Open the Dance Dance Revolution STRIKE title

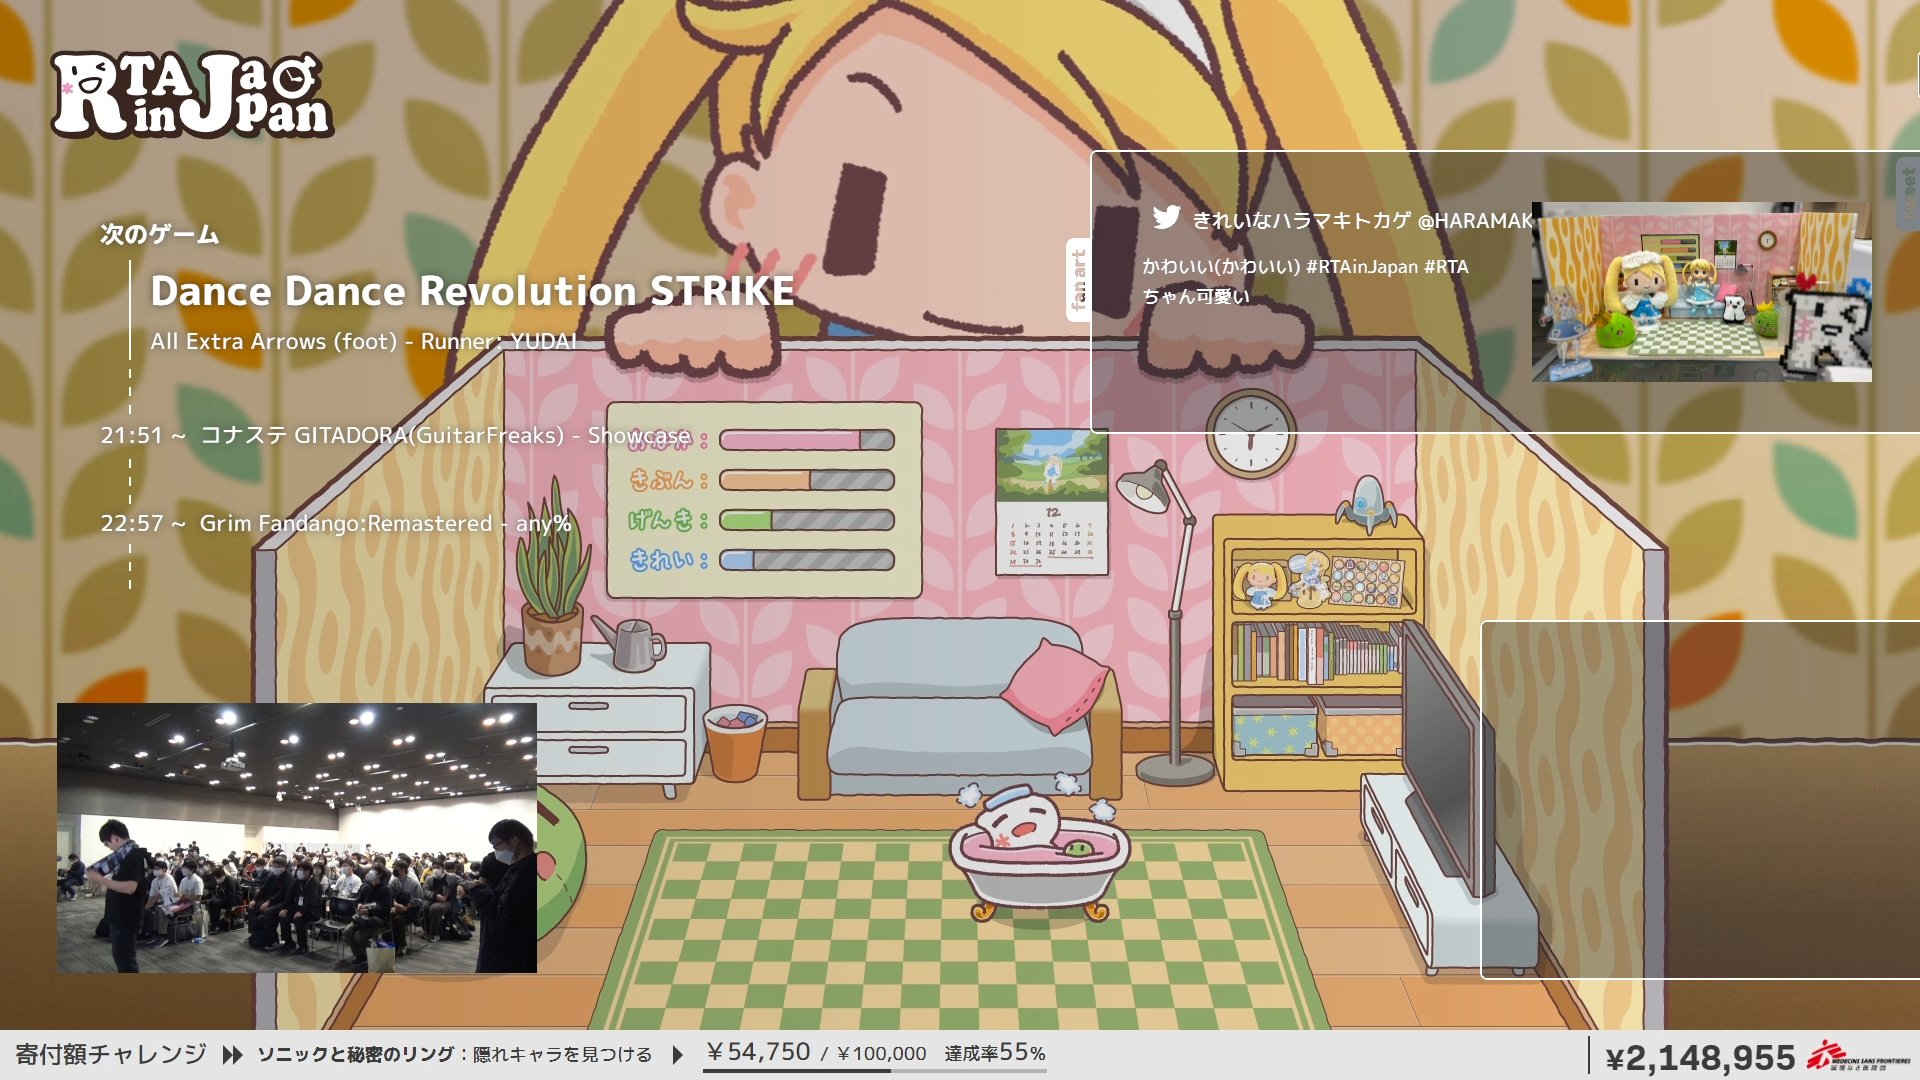[472, 291]
